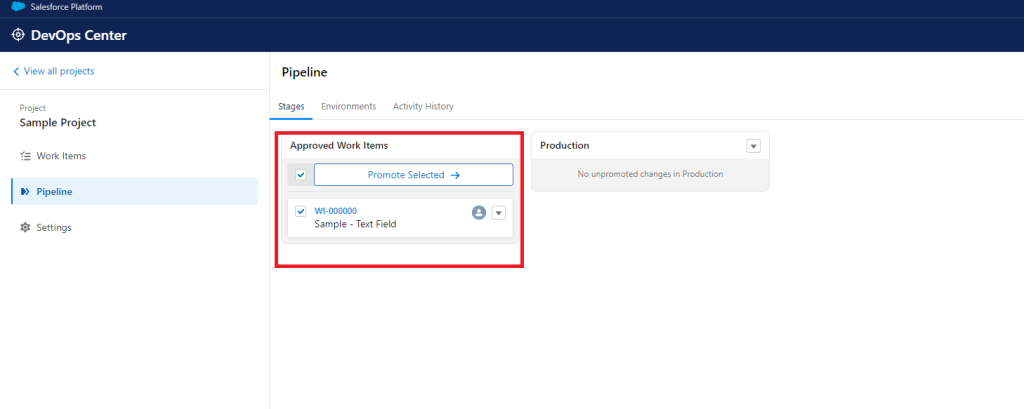Click the Sample - Text Field description

355,224
